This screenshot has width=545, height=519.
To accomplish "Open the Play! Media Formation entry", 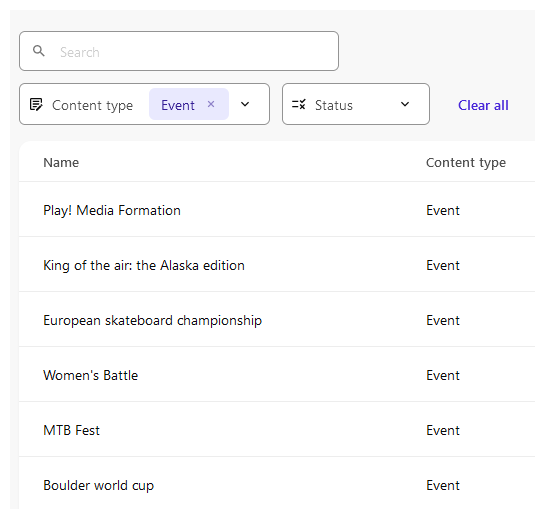I will pyautogui.click(x=112, y=211).
